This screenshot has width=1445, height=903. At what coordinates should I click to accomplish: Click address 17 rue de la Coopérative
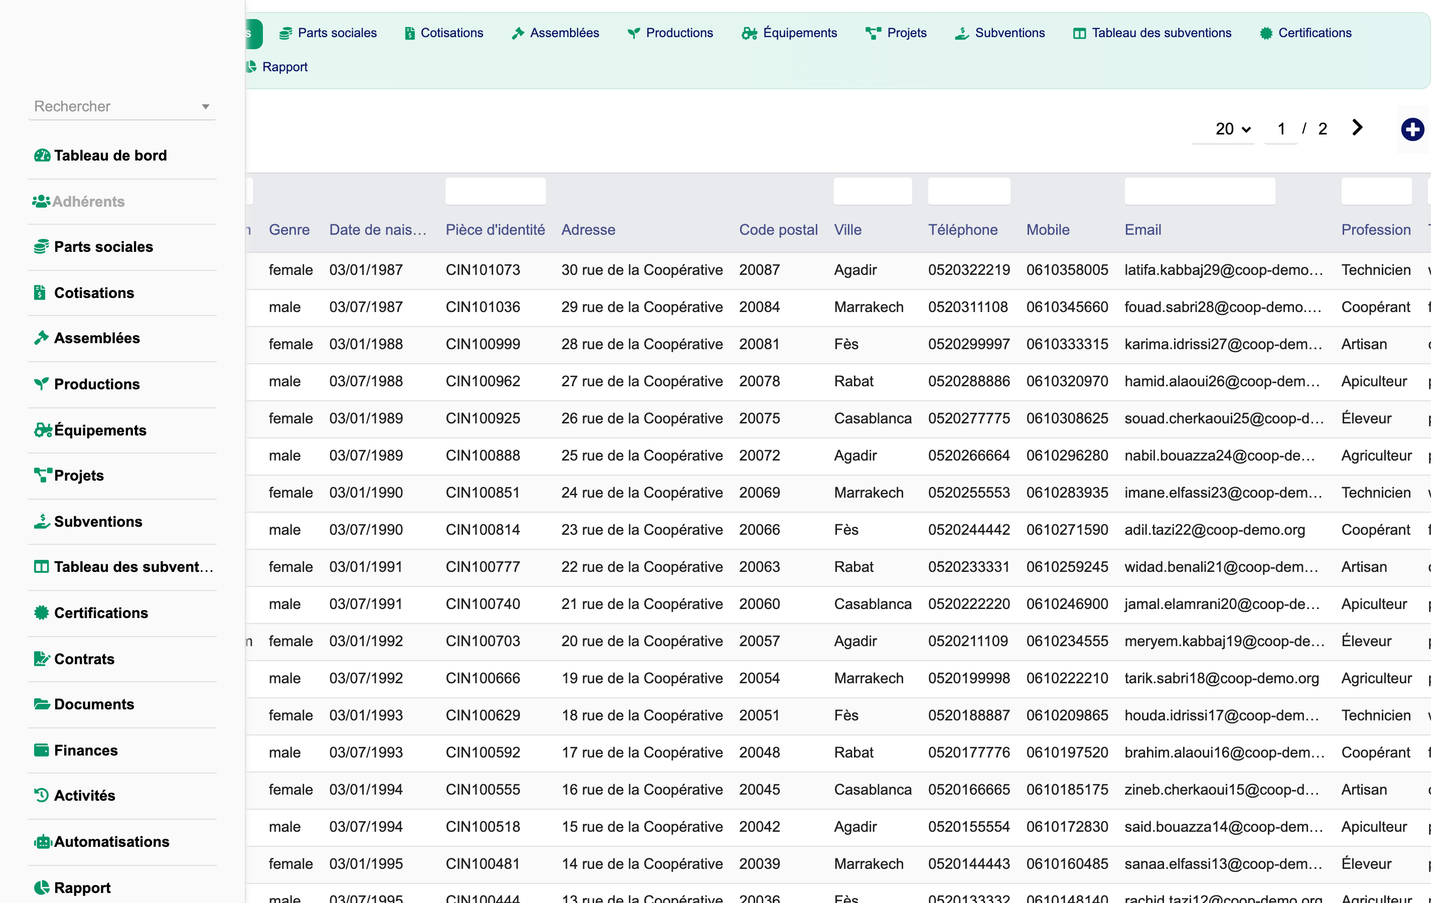point(642,752)
